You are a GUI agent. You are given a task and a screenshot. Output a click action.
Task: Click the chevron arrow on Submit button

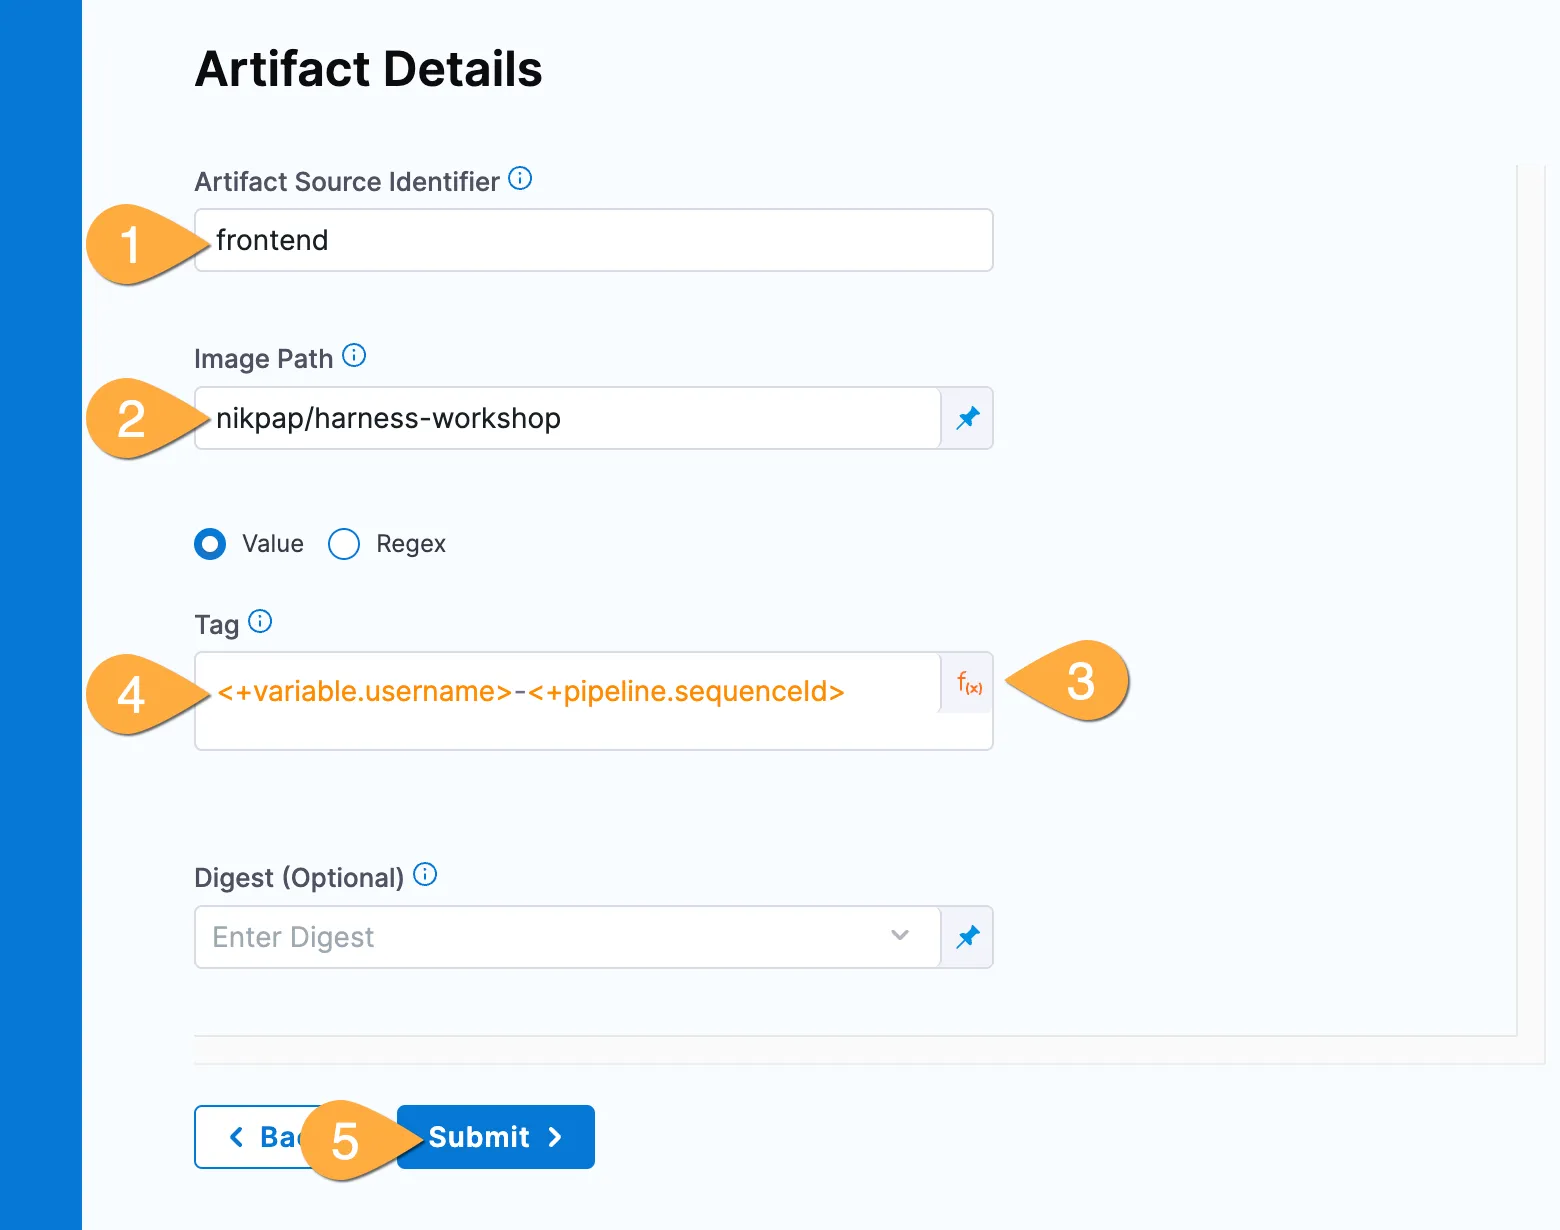[x=556, y=1137]
